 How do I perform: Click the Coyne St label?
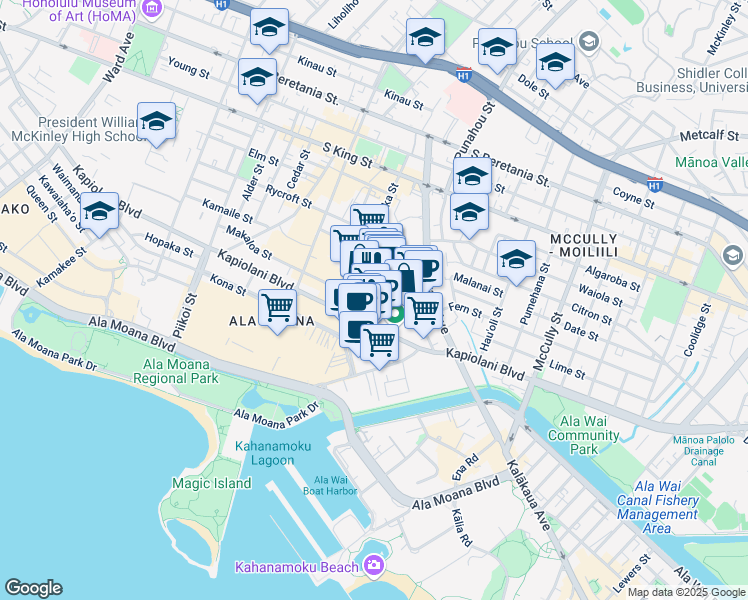point(633,197)
